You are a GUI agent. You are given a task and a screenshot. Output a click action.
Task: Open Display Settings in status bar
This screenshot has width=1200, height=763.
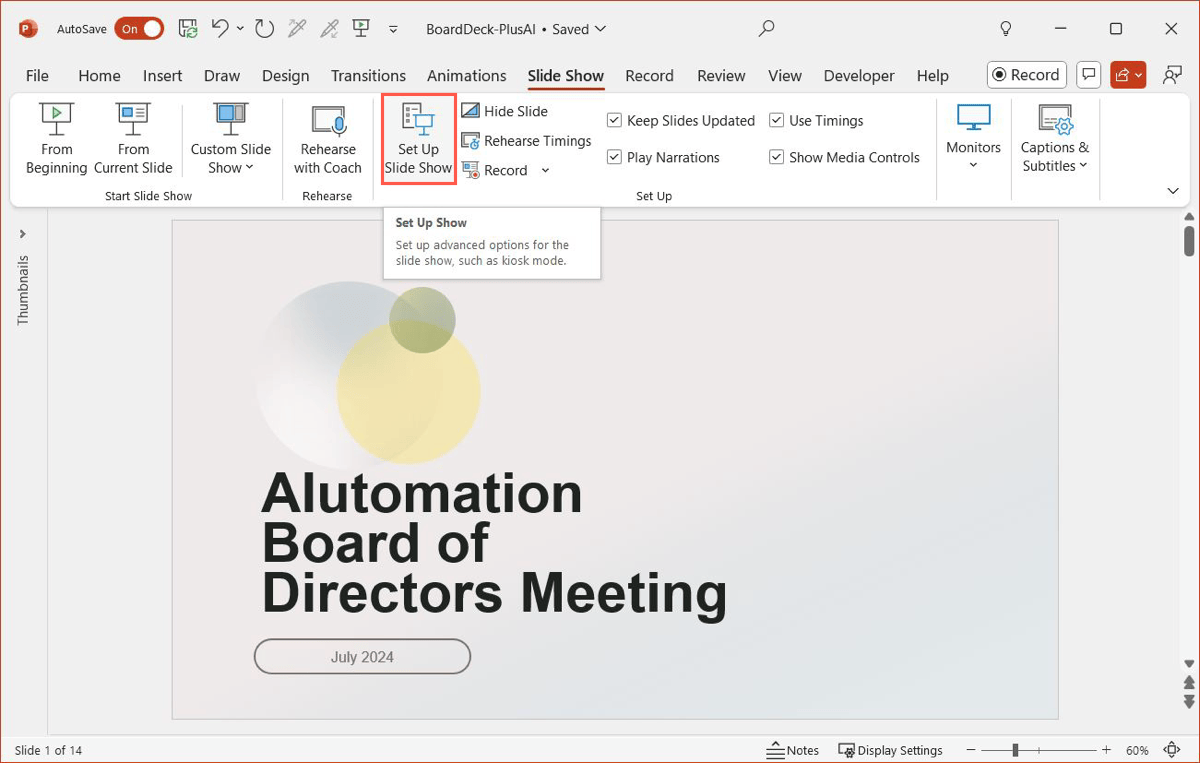[x=890, y=750]
